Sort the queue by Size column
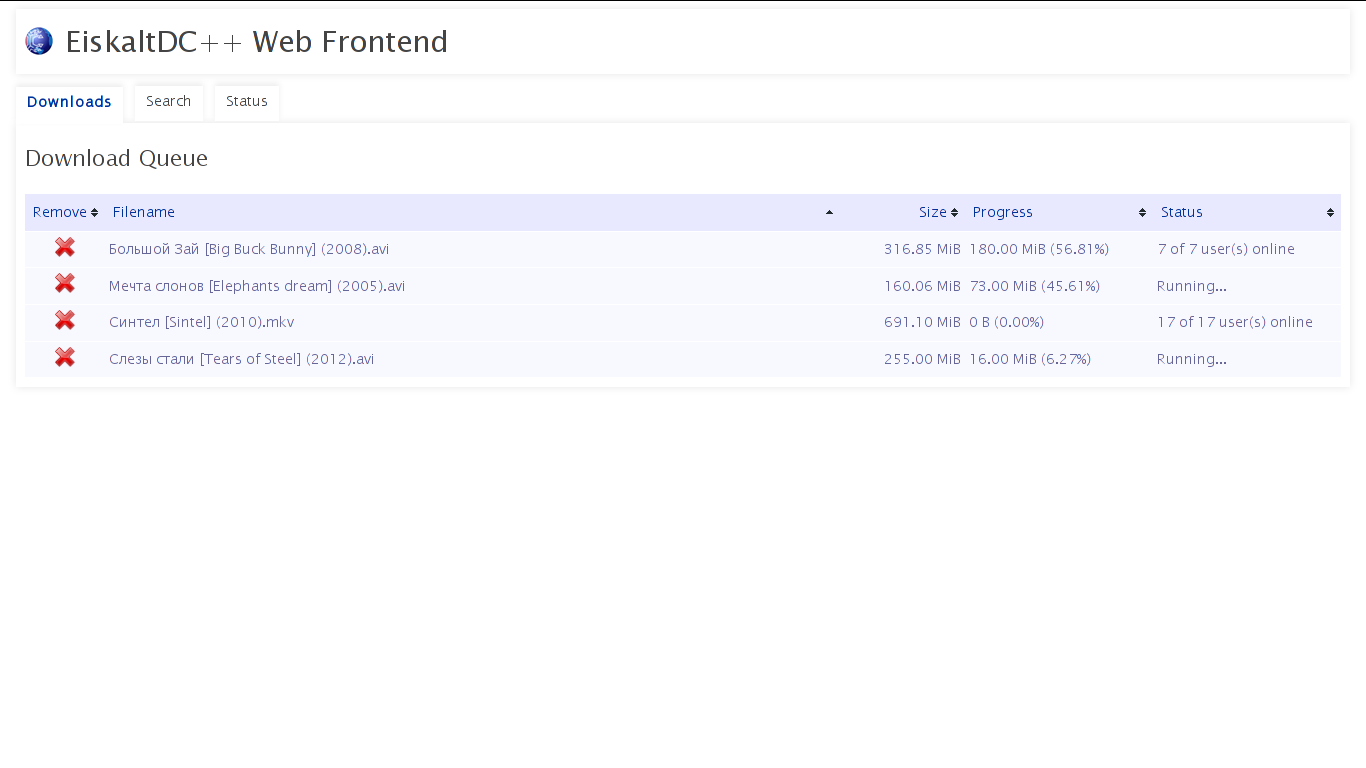Screen dimensions: 1366x768 click(x=954, y=212)
